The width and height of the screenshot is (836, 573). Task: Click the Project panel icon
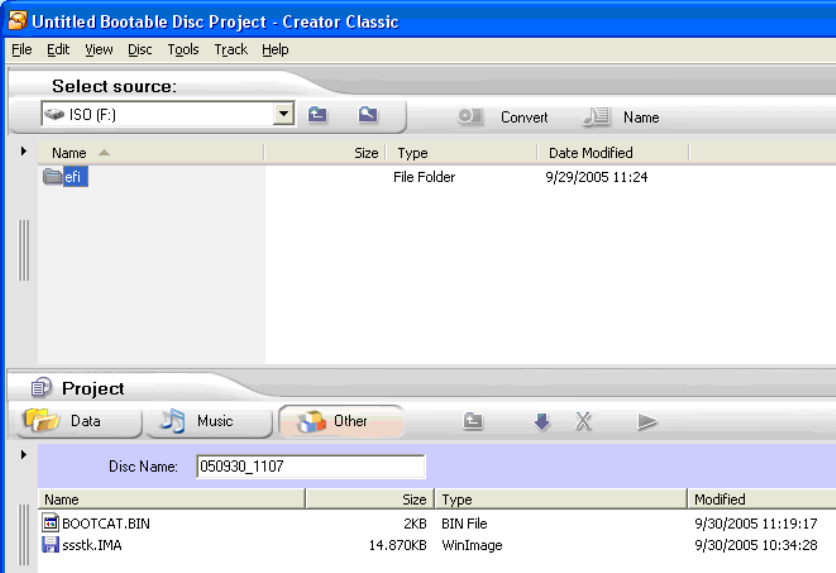pos(41,388)
